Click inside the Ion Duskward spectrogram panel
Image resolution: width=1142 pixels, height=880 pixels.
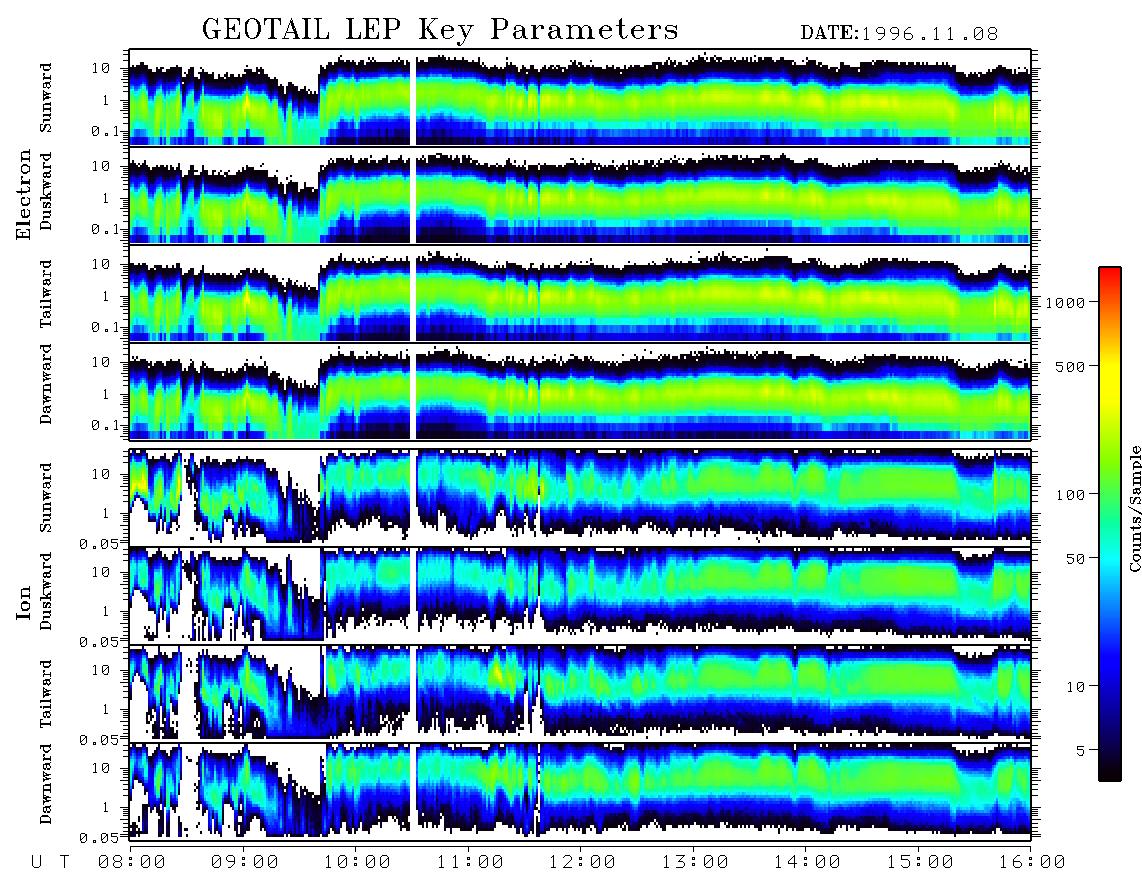tap(580, 595)
